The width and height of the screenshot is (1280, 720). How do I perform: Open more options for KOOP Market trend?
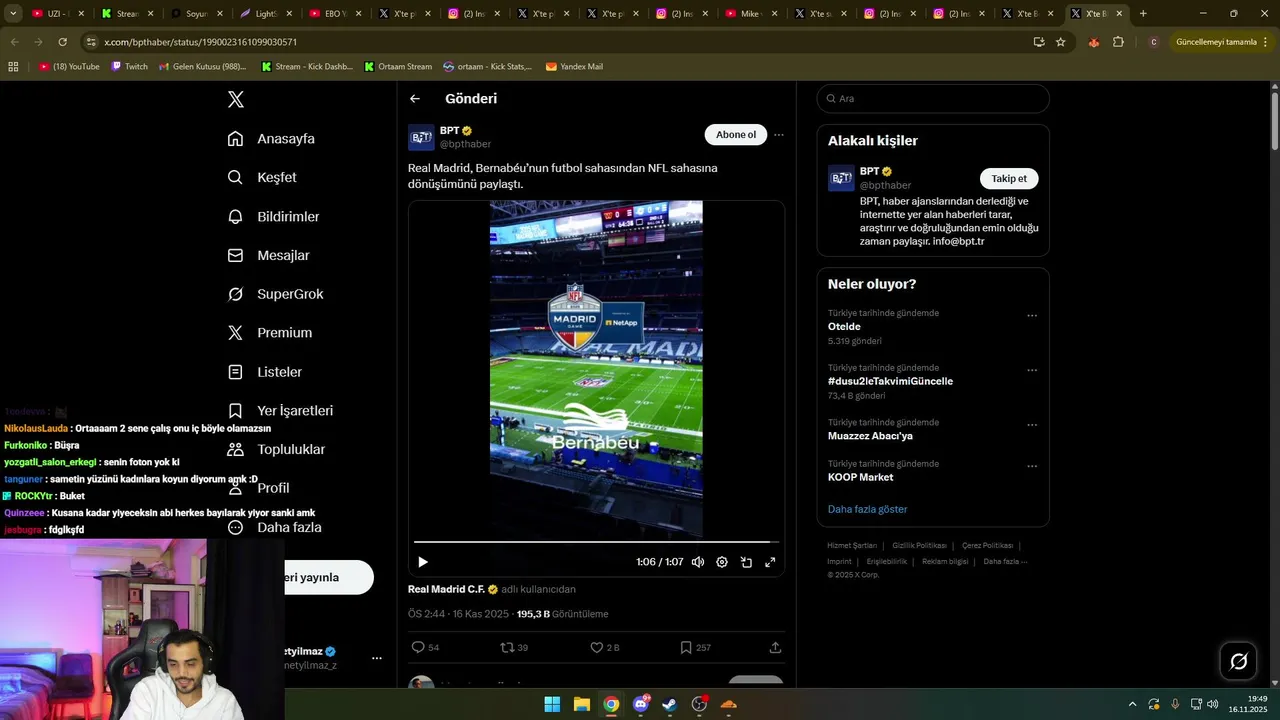point(1032,467)
